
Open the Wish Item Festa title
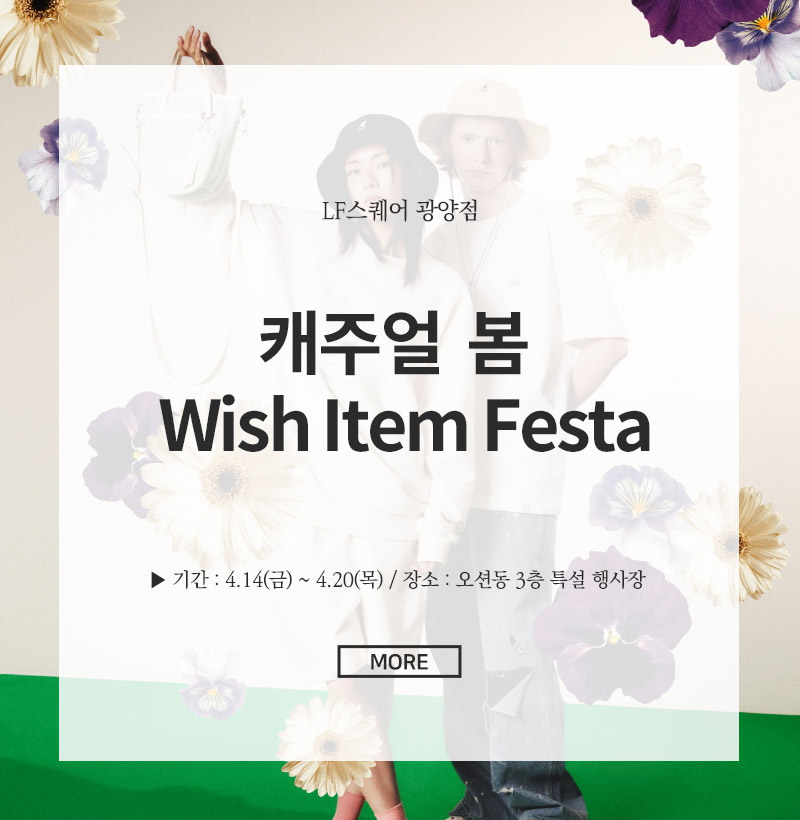pyautogui.click(x=405, y=426)
